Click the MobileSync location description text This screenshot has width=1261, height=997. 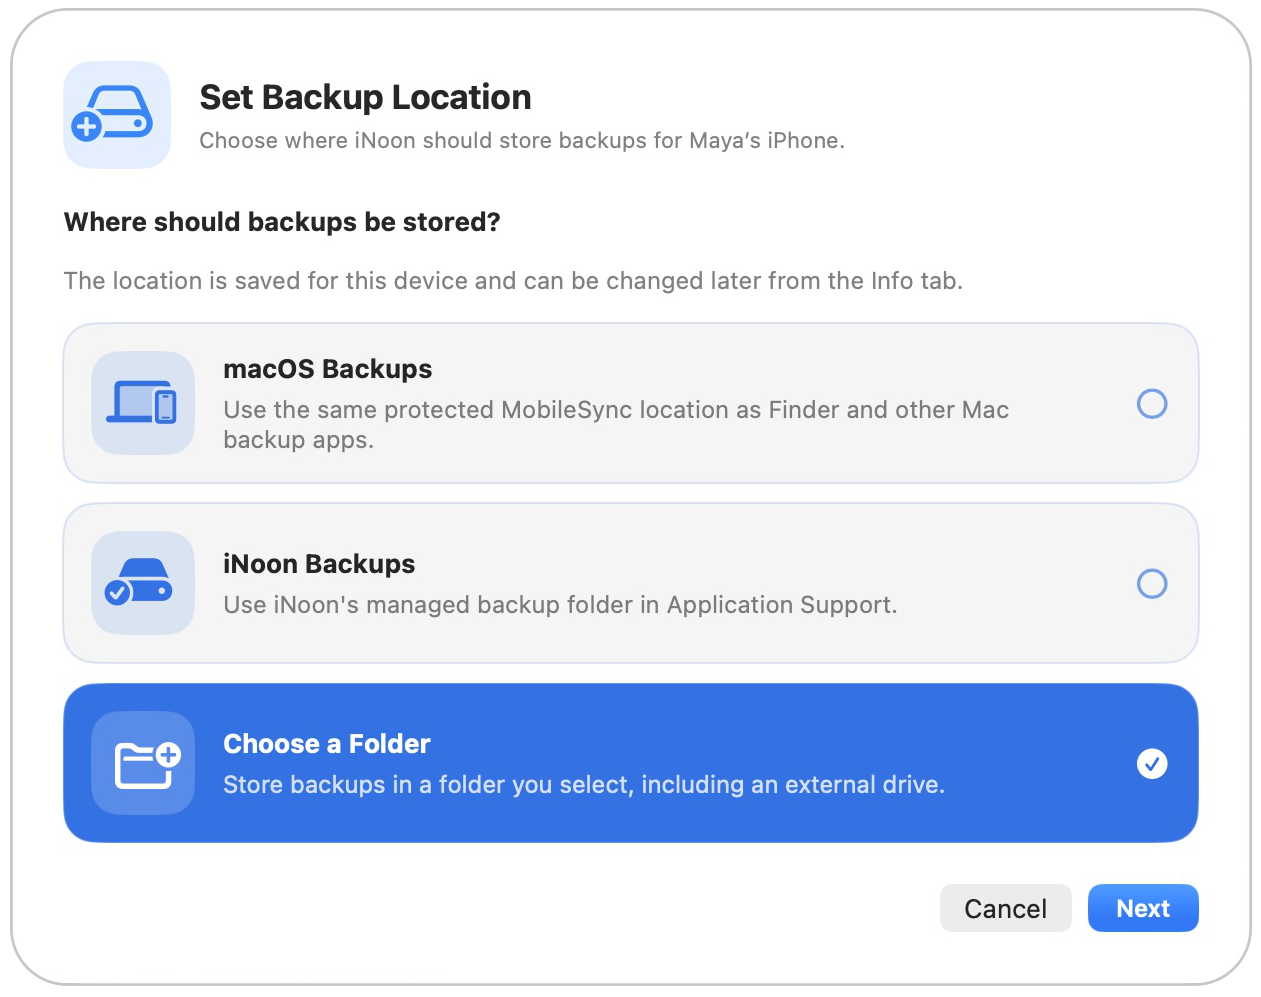616,425
